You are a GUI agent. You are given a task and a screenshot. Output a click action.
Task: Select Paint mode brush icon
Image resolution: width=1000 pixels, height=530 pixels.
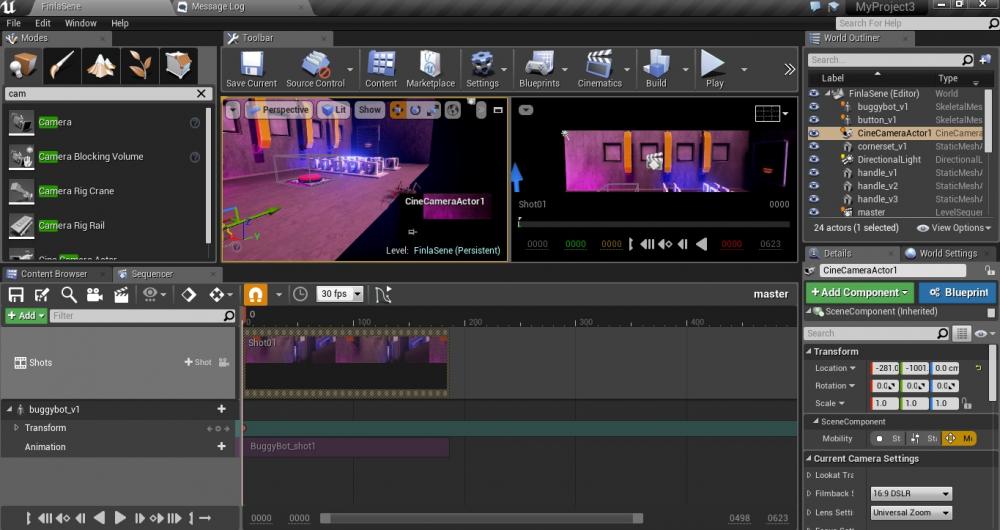point(62,66)
